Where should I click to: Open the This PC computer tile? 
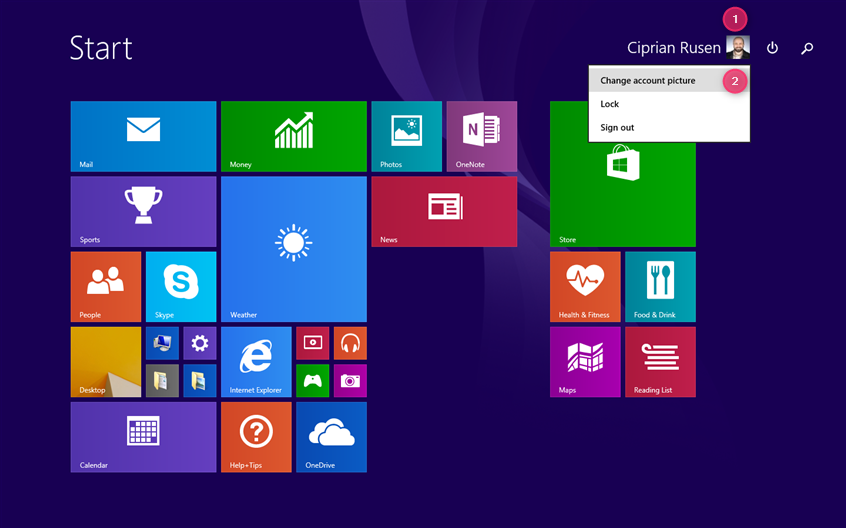click(162, 343)
